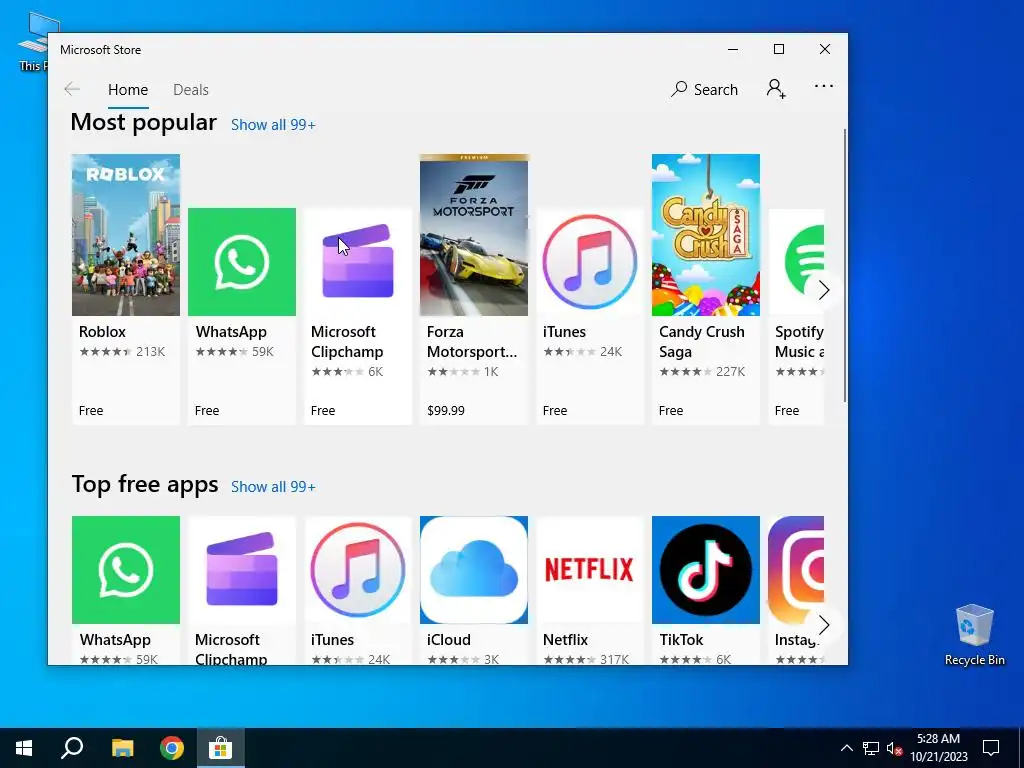Open the Forza Motorsport cover image
The height and width of the screenshot is (768, 1024).
click(473, 235)
